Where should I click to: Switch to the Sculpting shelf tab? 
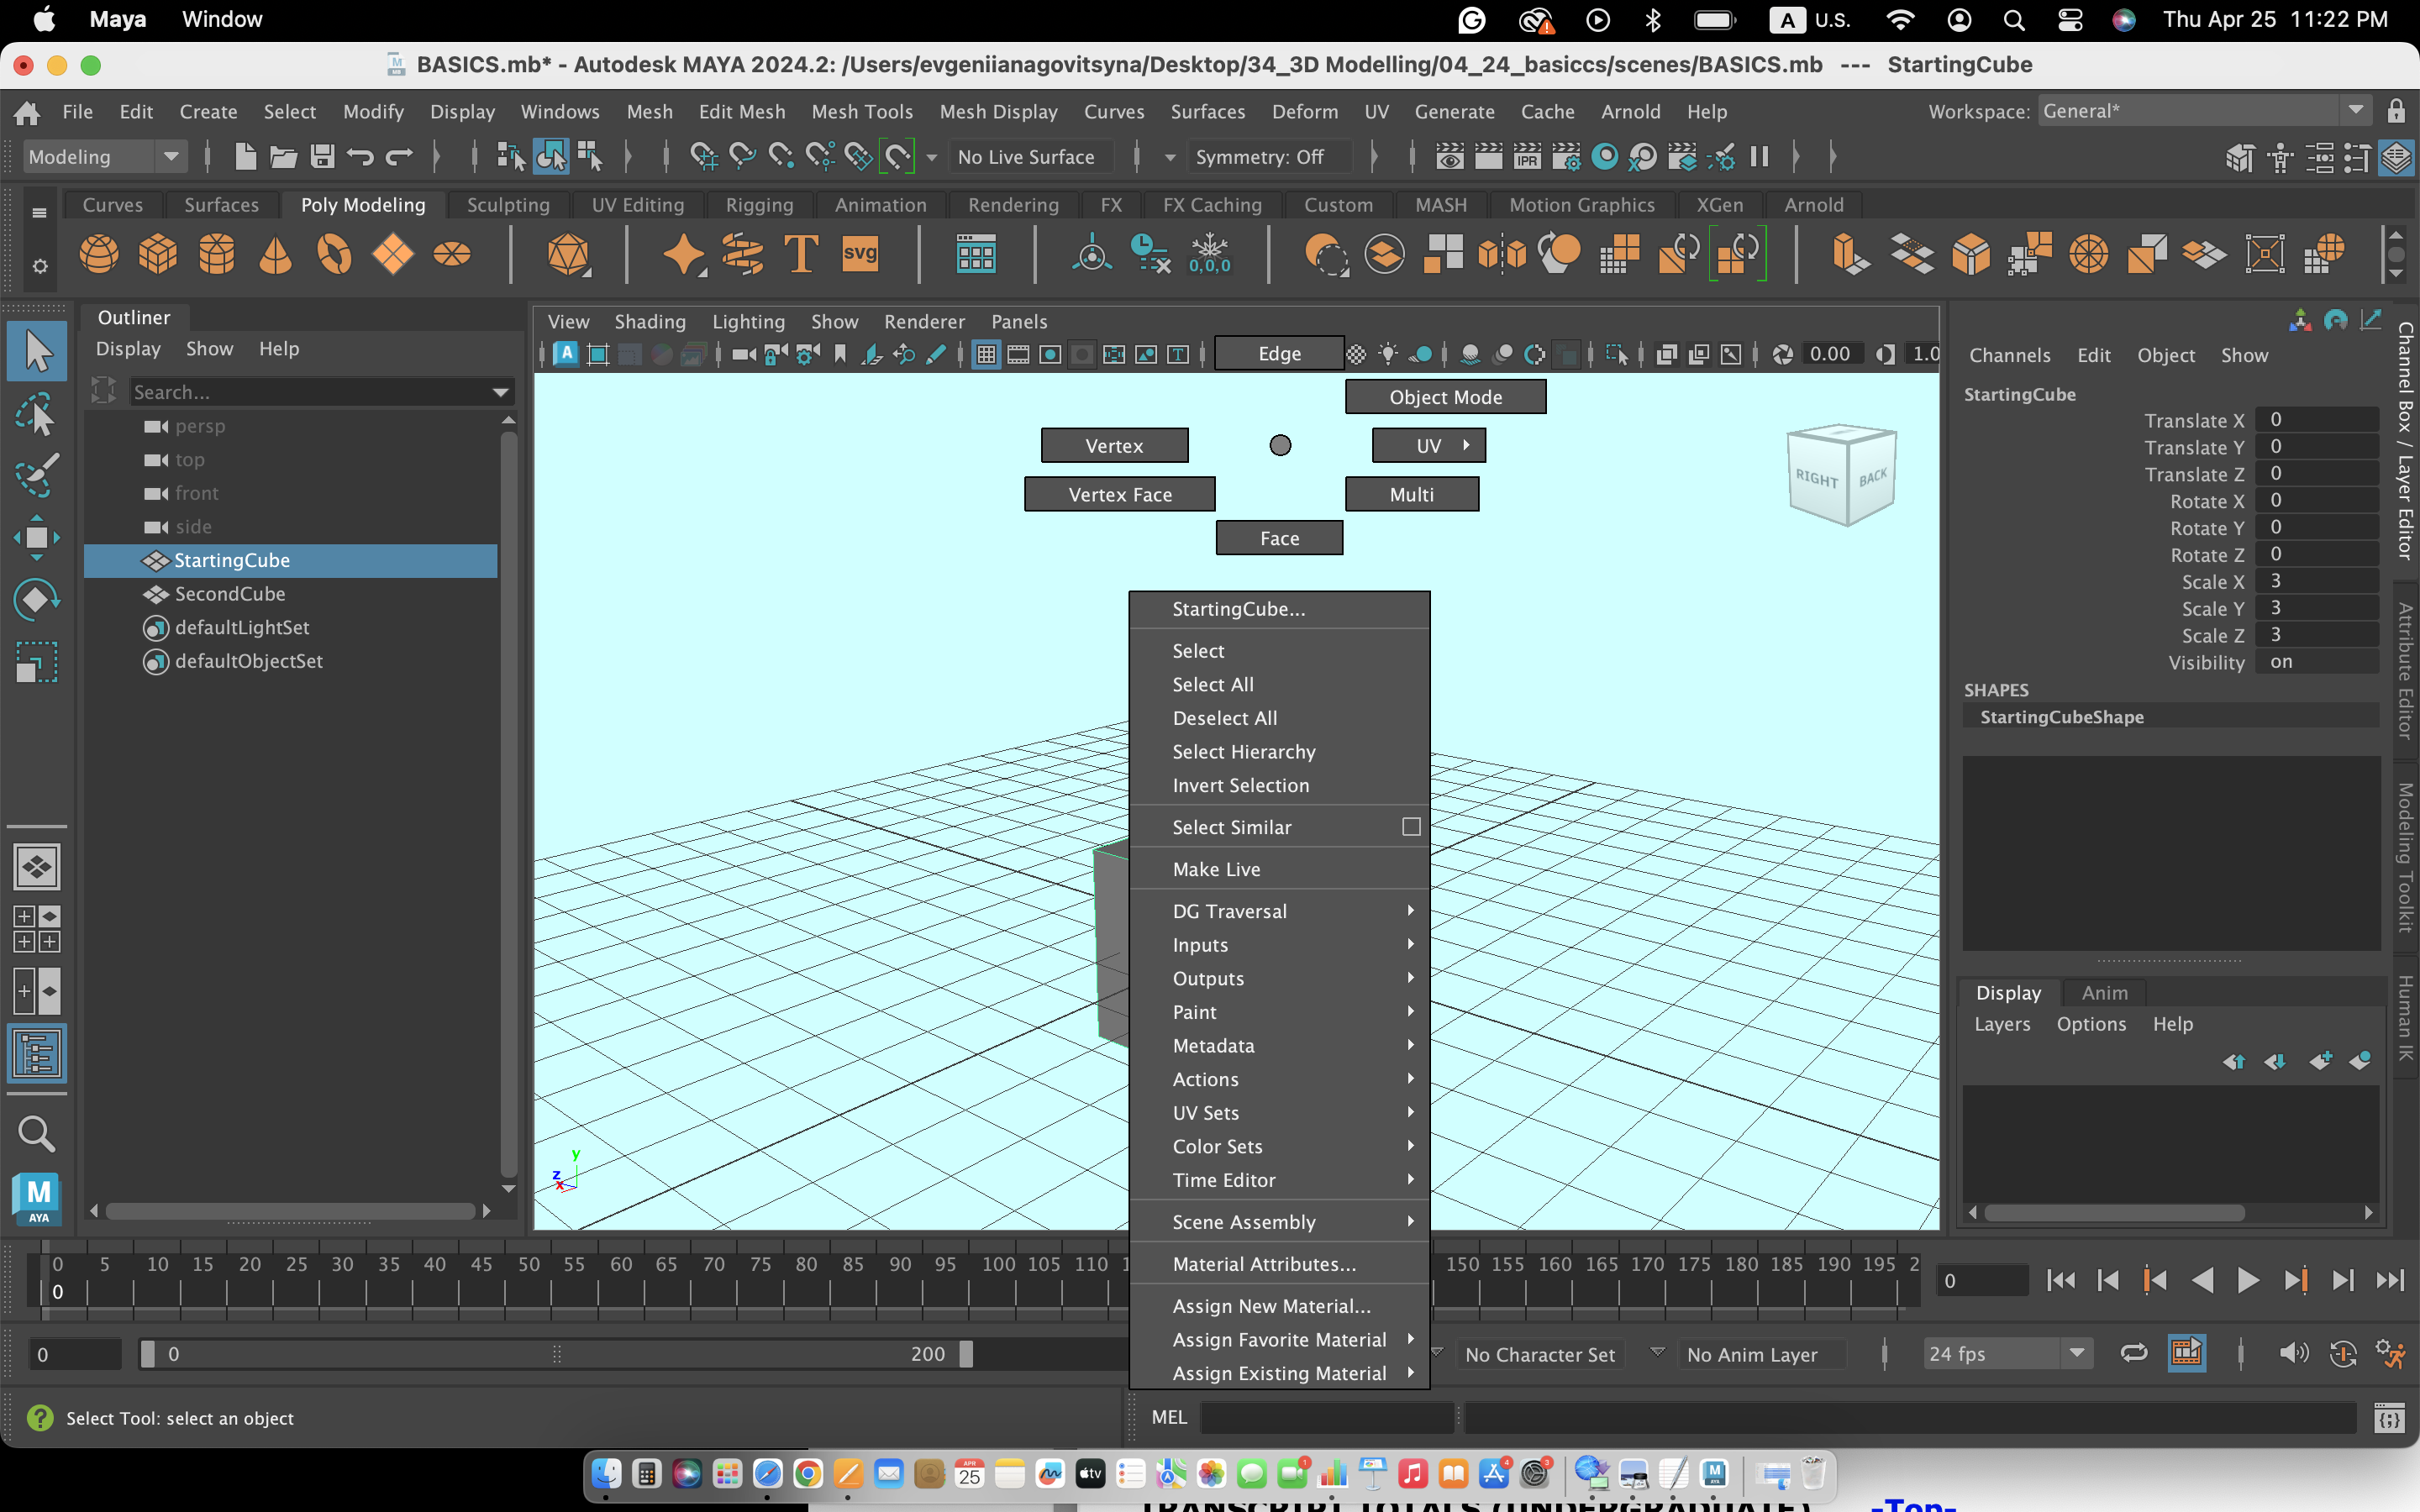pos(508,205)
